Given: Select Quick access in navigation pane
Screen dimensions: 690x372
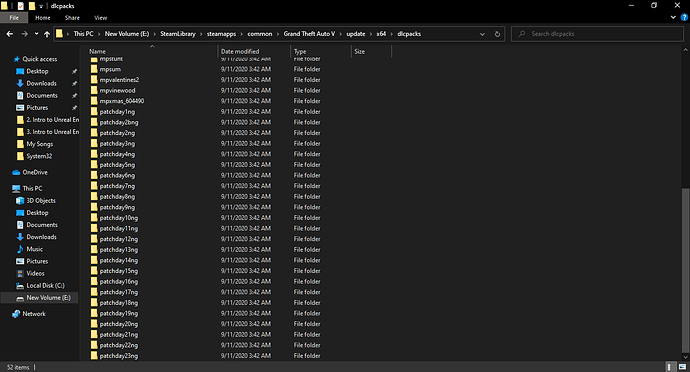Looking at the screenshot, I should coord(40,59).
